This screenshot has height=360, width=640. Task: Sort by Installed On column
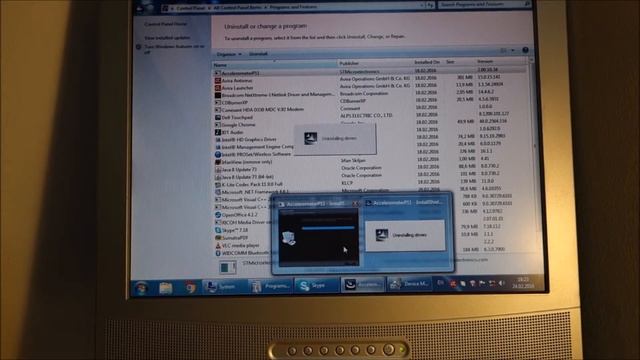point(428,62)
